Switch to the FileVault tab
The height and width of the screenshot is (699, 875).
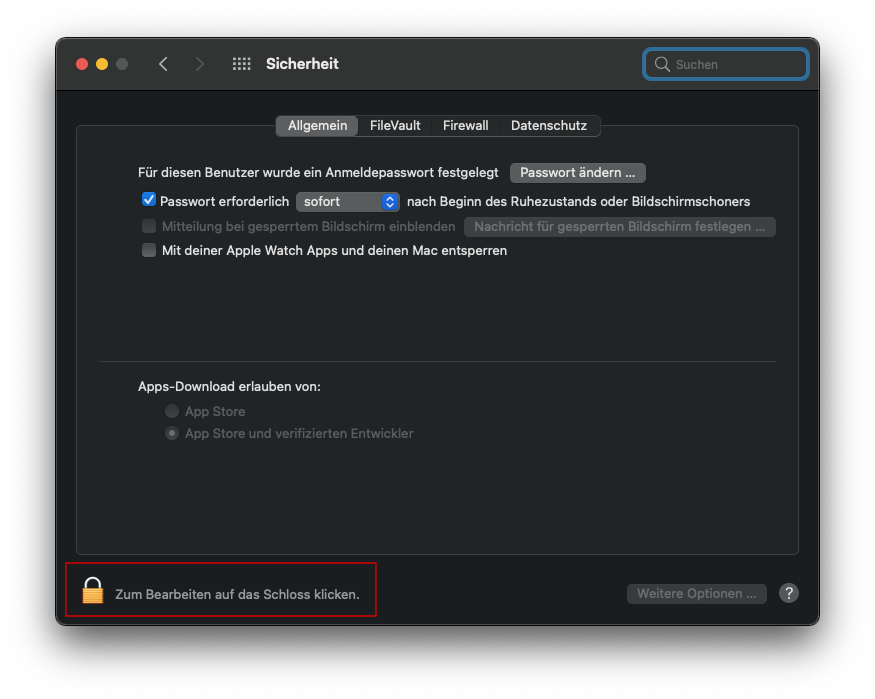coord(395,125)
